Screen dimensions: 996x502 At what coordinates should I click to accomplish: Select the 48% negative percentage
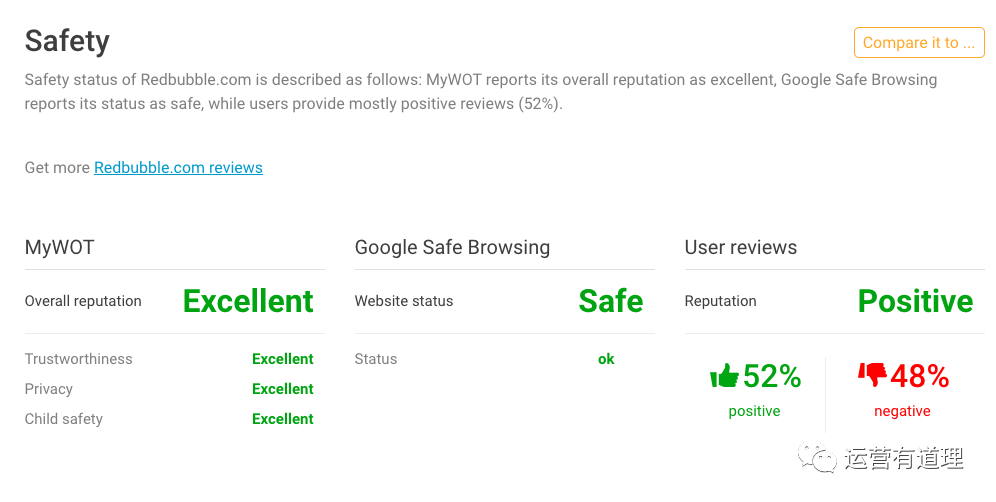tap(920, 376)
